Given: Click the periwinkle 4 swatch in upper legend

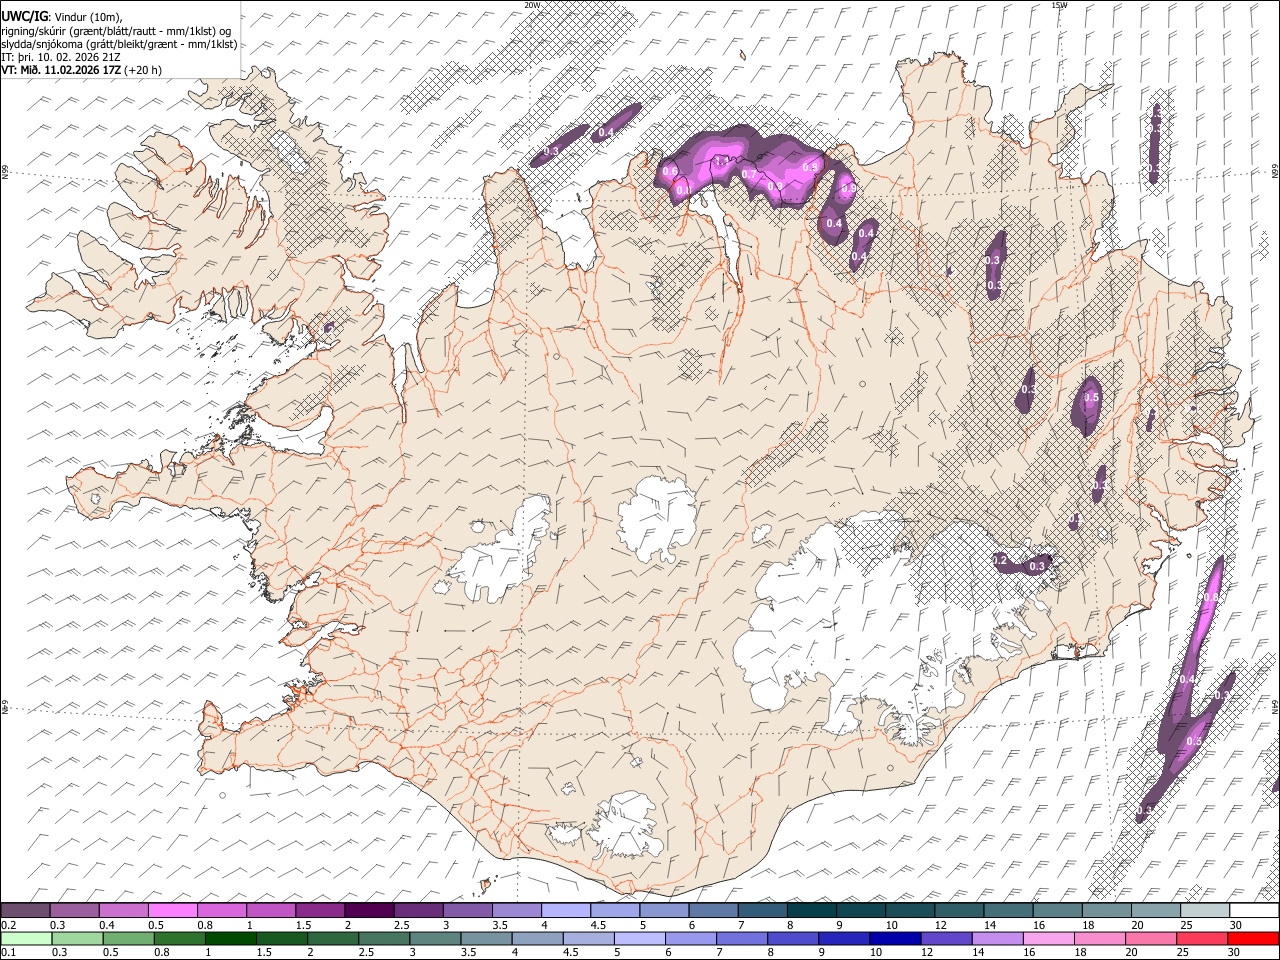Looking at the screenshot, I should click(x=565, y=911).
